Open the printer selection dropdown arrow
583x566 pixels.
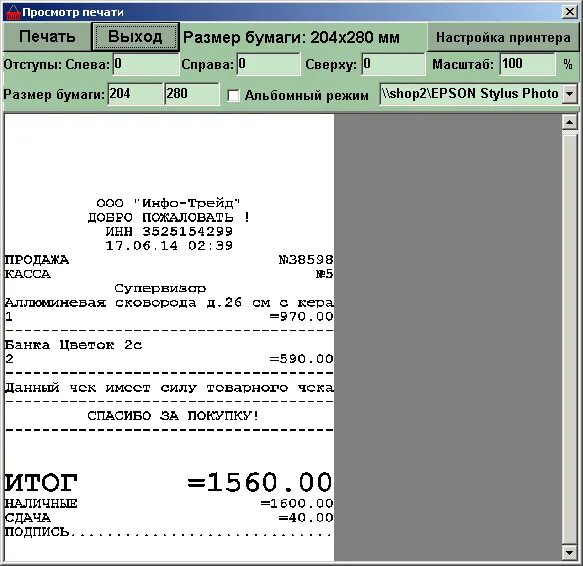pyautogui.click(x=570, y=94)
